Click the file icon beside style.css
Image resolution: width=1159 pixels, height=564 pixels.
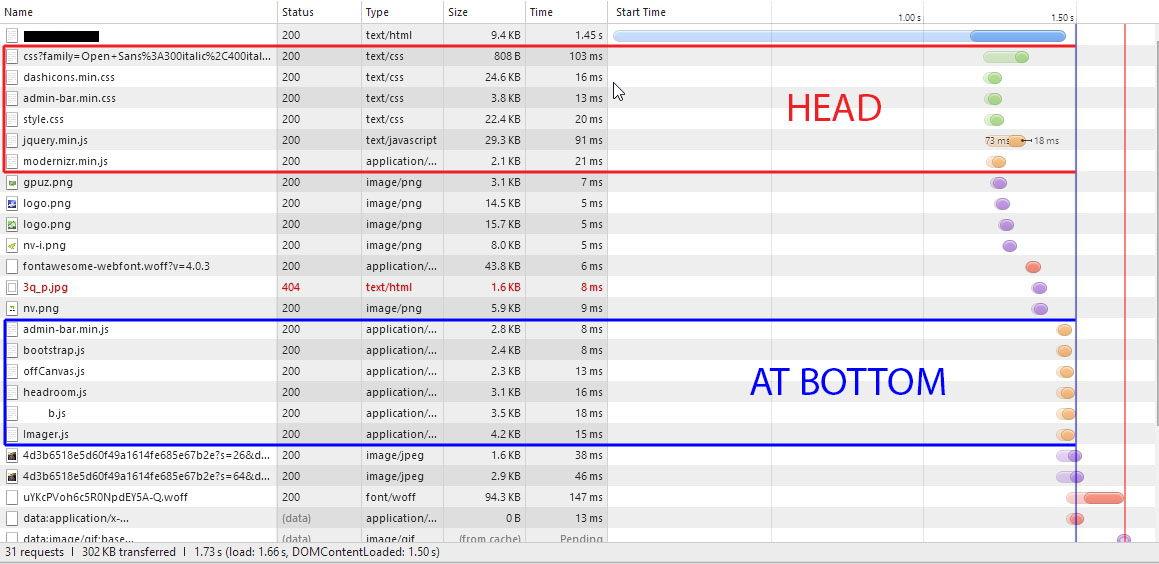(13, 119)
